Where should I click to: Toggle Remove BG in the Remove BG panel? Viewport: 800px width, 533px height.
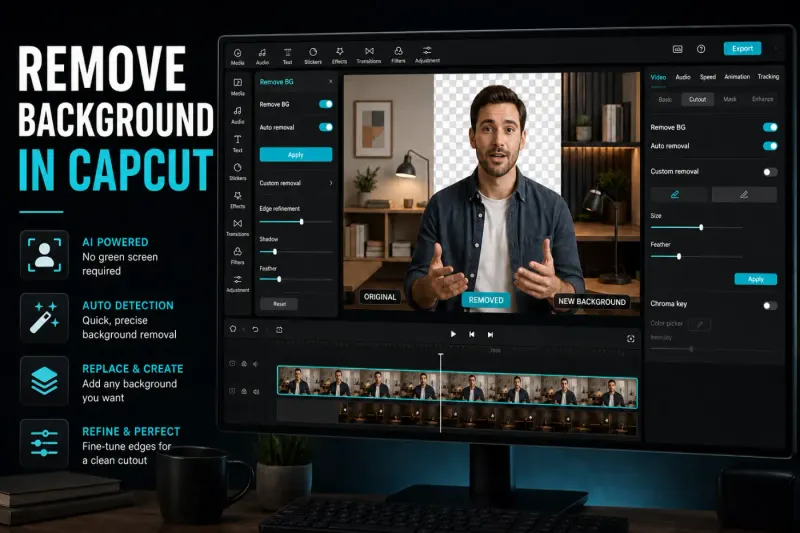[x=326, y=104]
